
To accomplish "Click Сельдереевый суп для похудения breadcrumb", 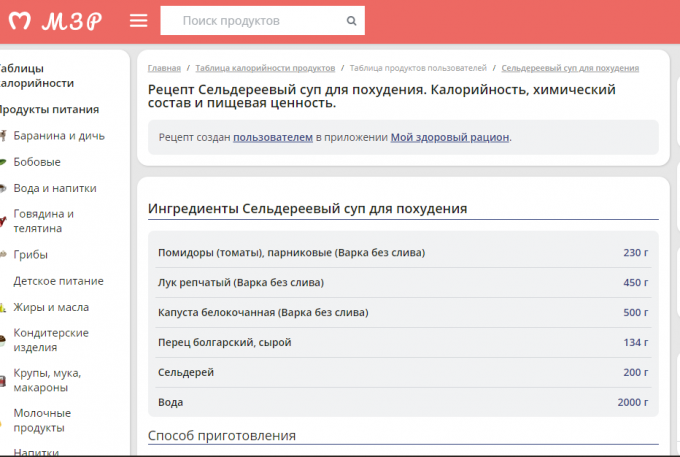I will tap(569, 68).
